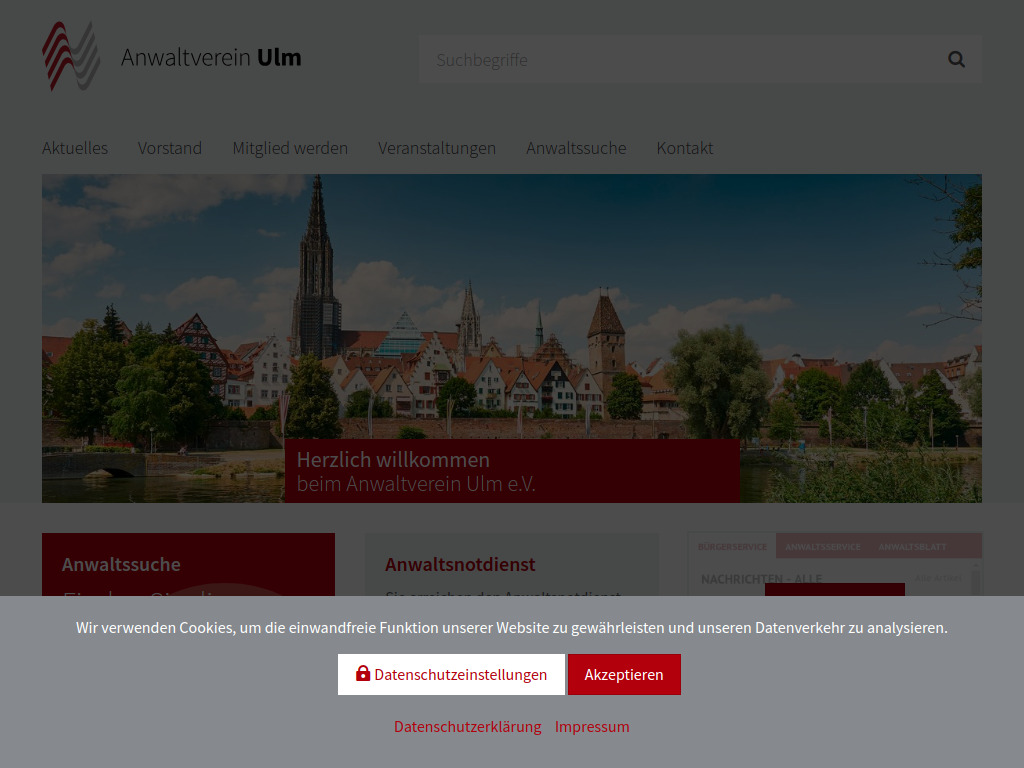Open the Vorstand menu item
This screenshot has height=768, width=1024.
170,148
